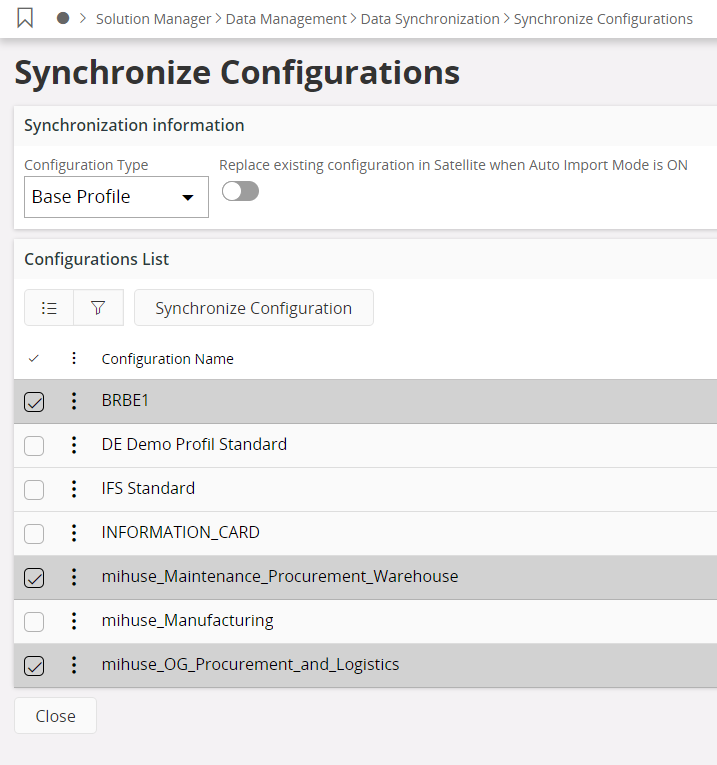
Task: Open row menu for INFORMATION_CARD
Action: coord(73,533)
